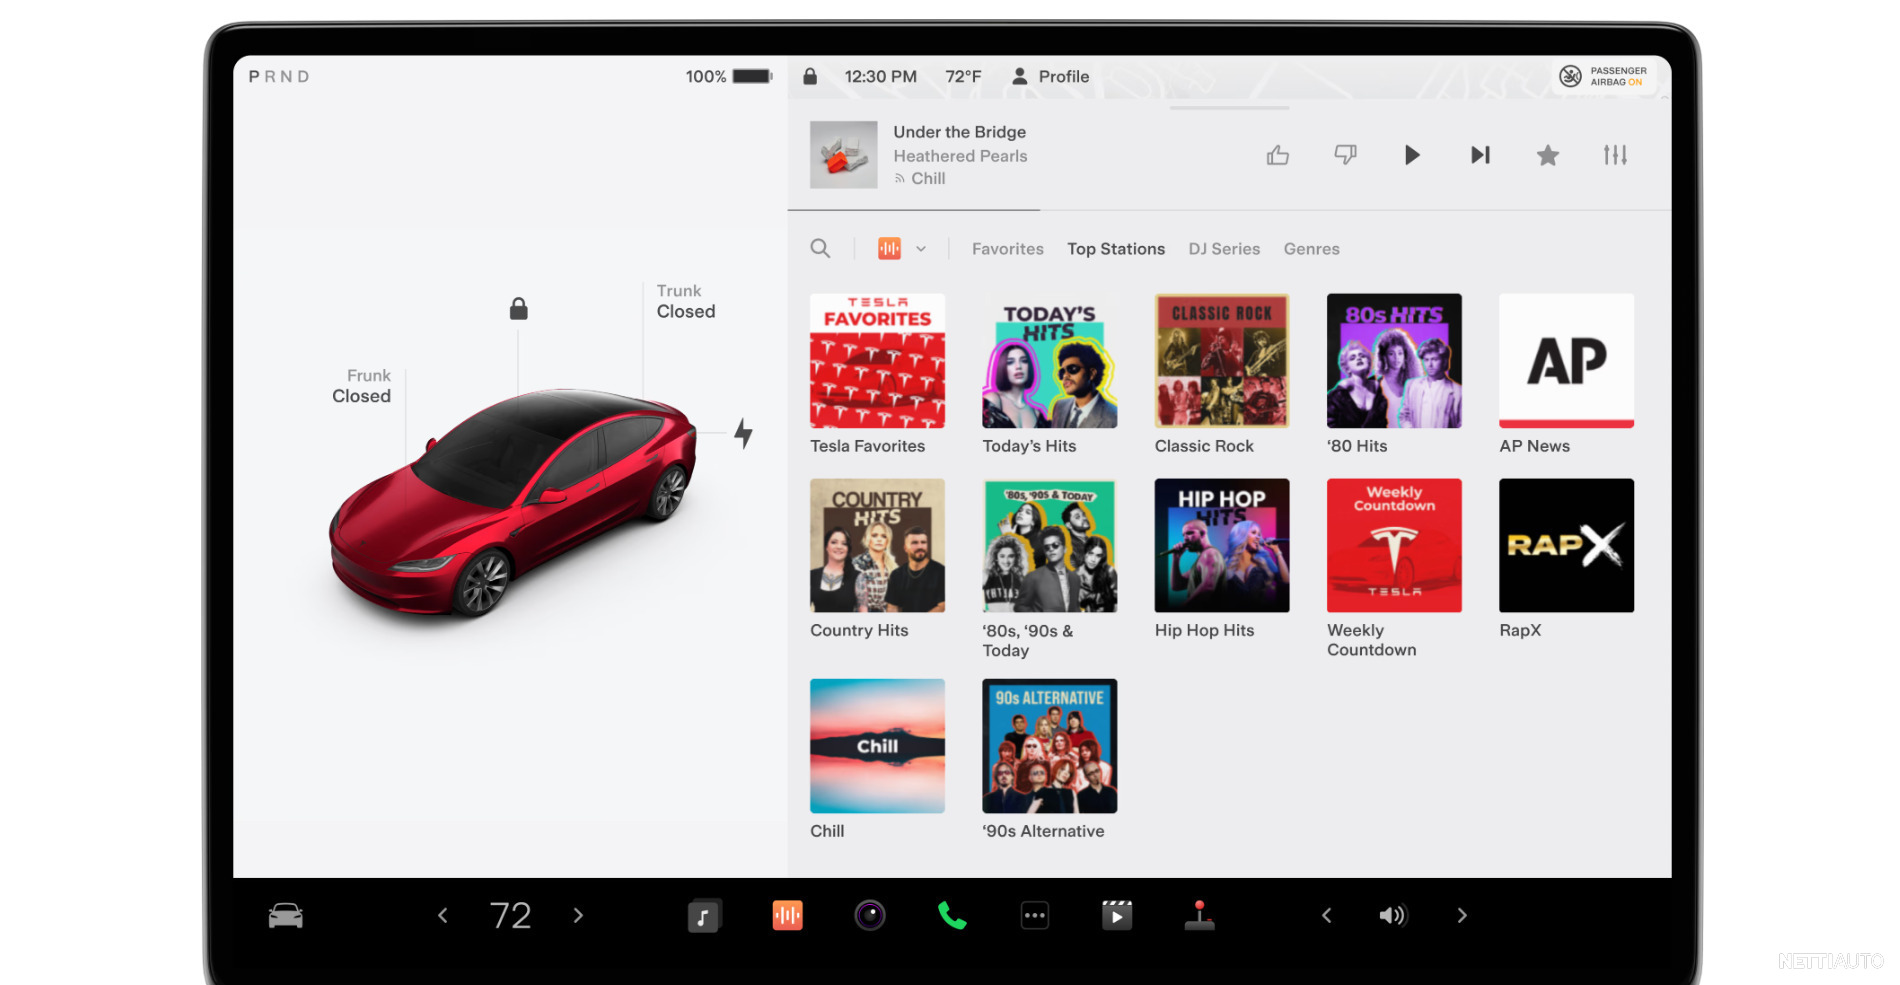Open the music note app in the dock
Screen dimensions: 1900x985
pyautogui.click(x=704, y=915)
